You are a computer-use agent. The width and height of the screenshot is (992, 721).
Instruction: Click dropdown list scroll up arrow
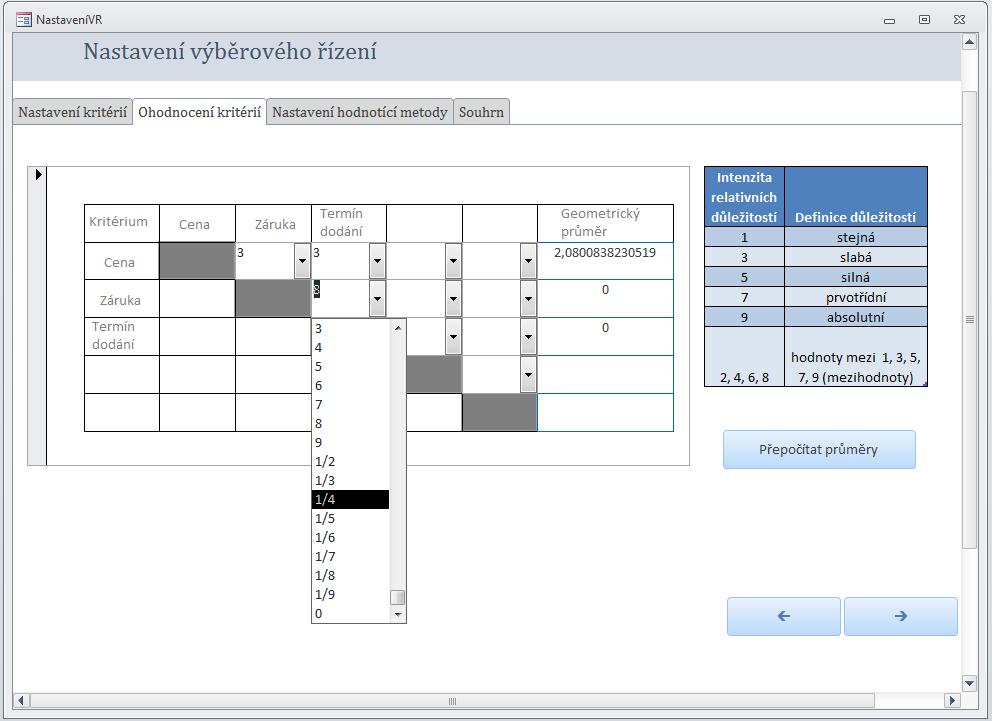tap(398, 328)
